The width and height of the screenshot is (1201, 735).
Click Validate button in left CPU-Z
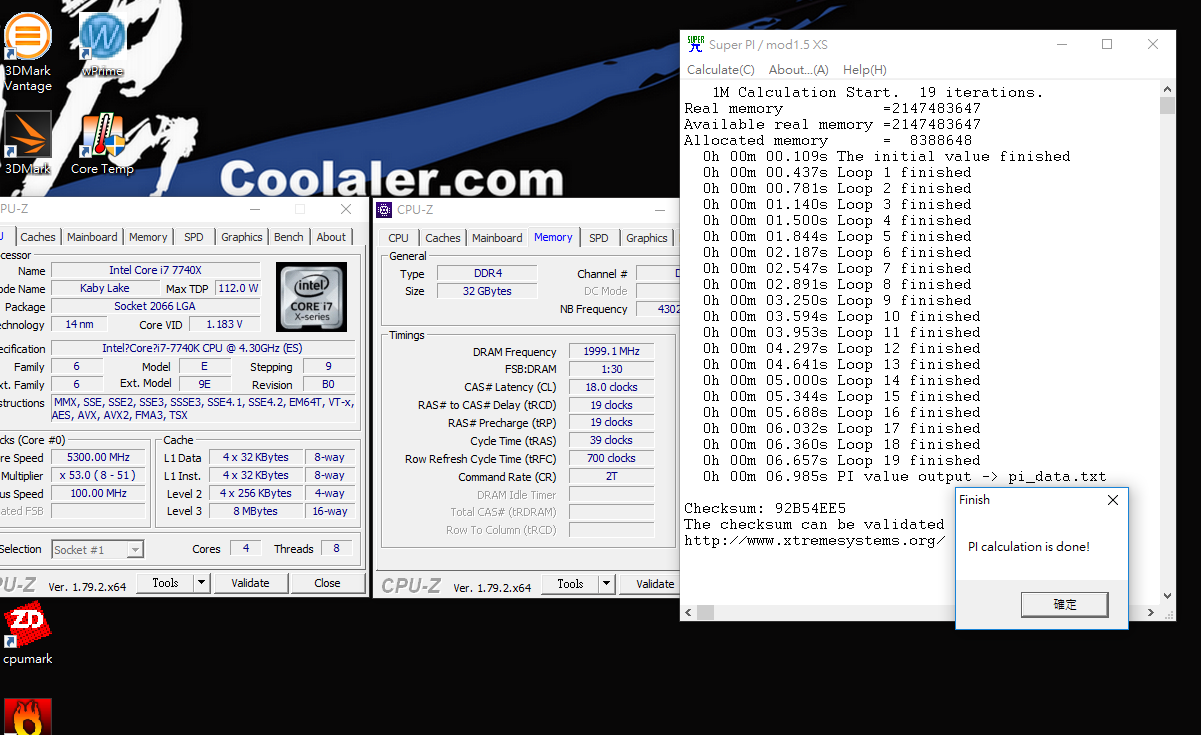[250, 583]
